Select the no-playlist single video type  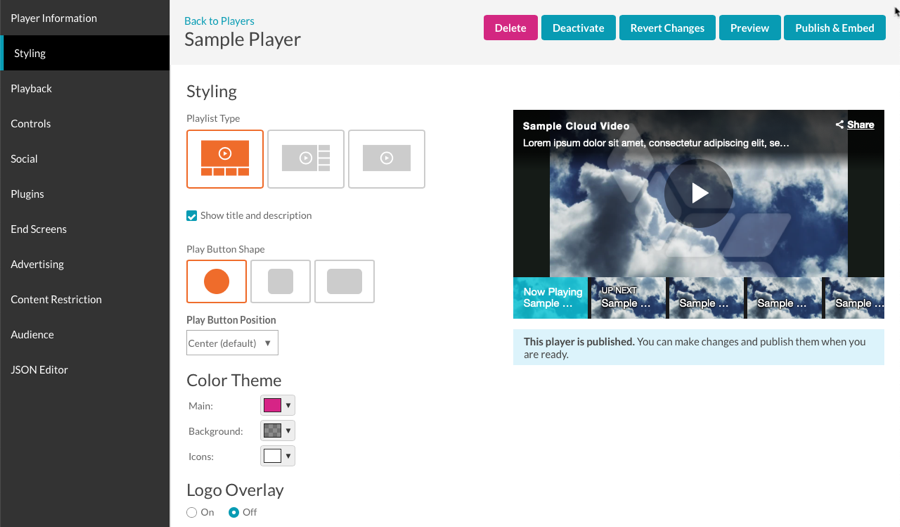pos(387,159)
